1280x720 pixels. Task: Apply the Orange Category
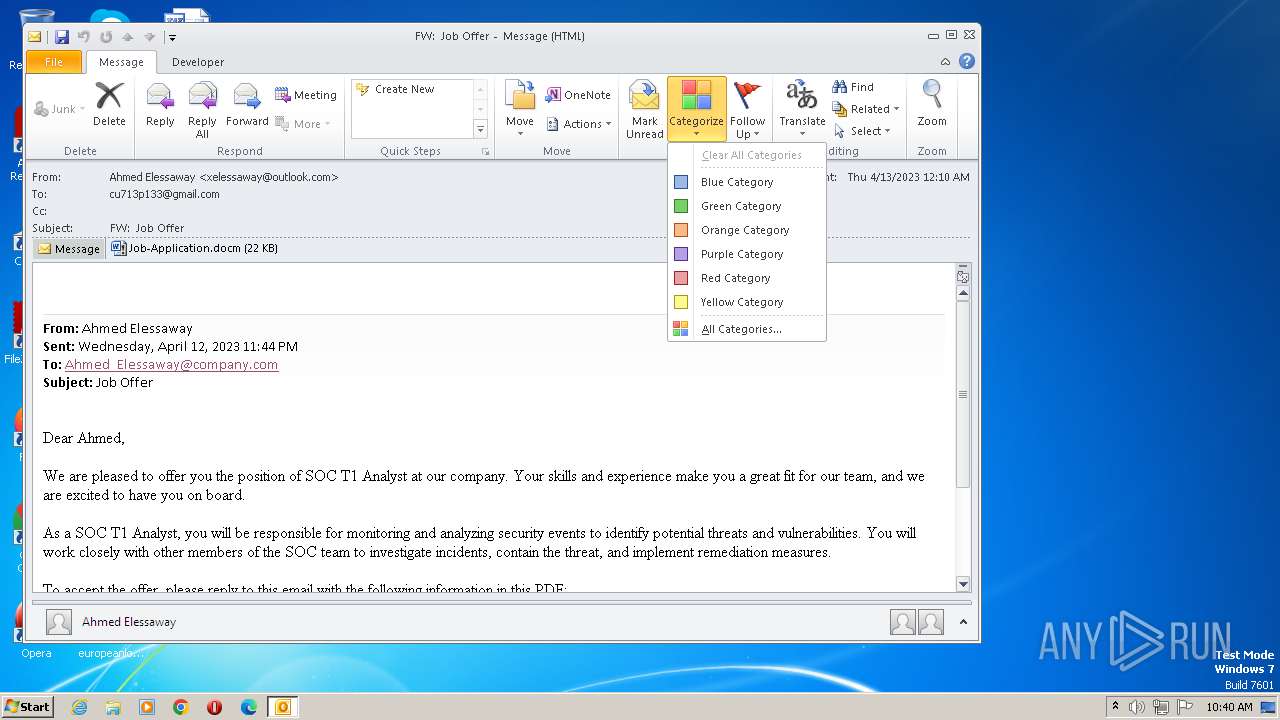(747, 230)
